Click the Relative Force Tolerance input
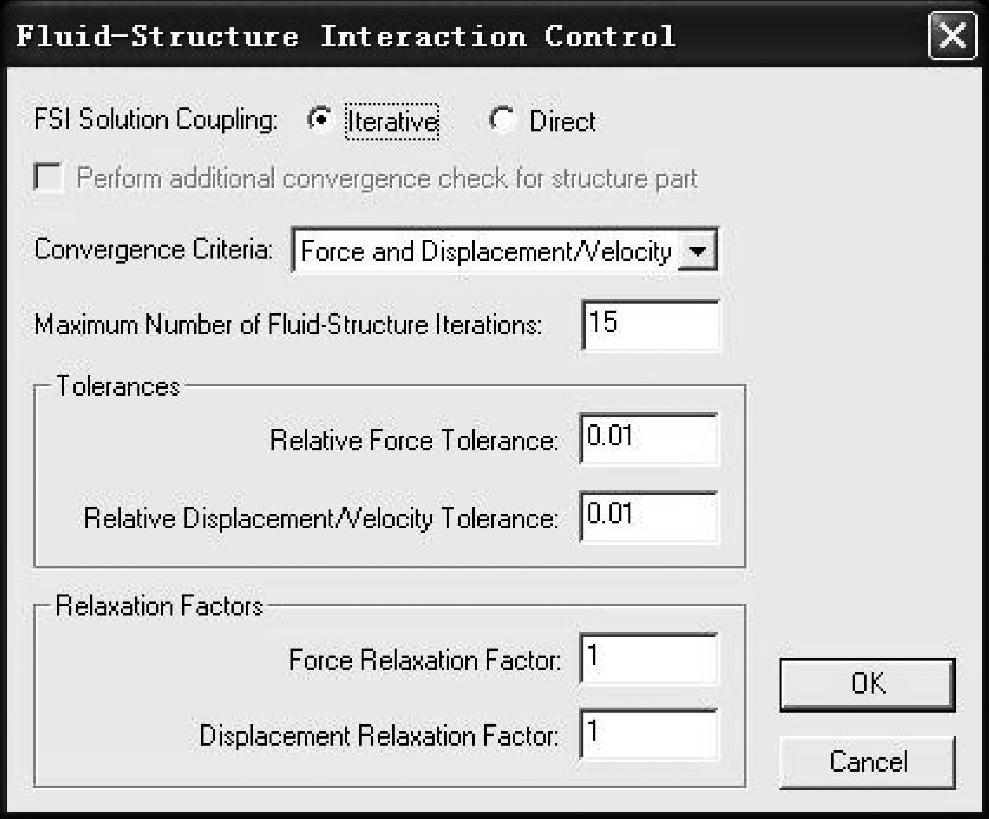 [x=650, y=439]
